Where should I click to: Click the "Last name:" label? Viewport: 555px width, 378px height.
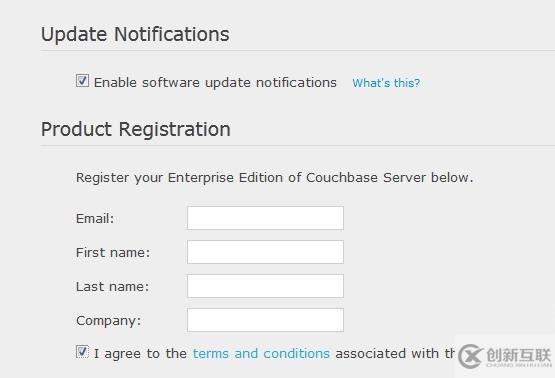coord(113,286)
